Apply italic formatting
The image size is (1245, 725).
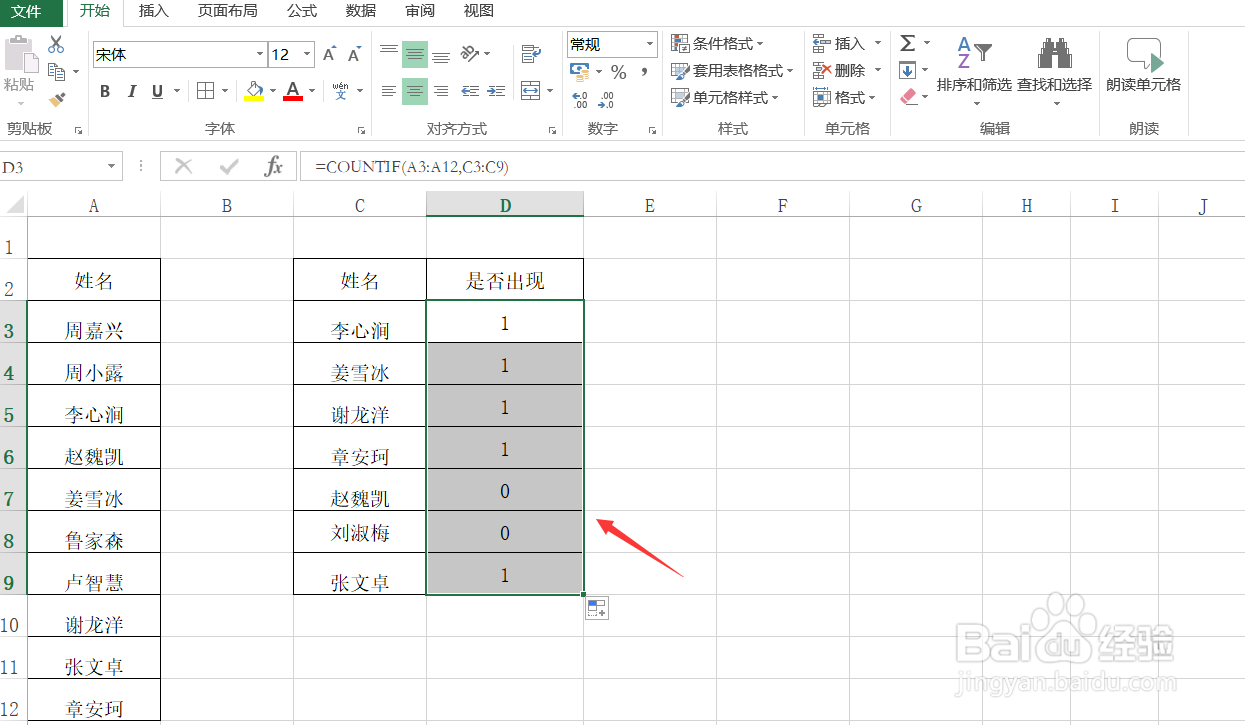(x=131, y=91)
